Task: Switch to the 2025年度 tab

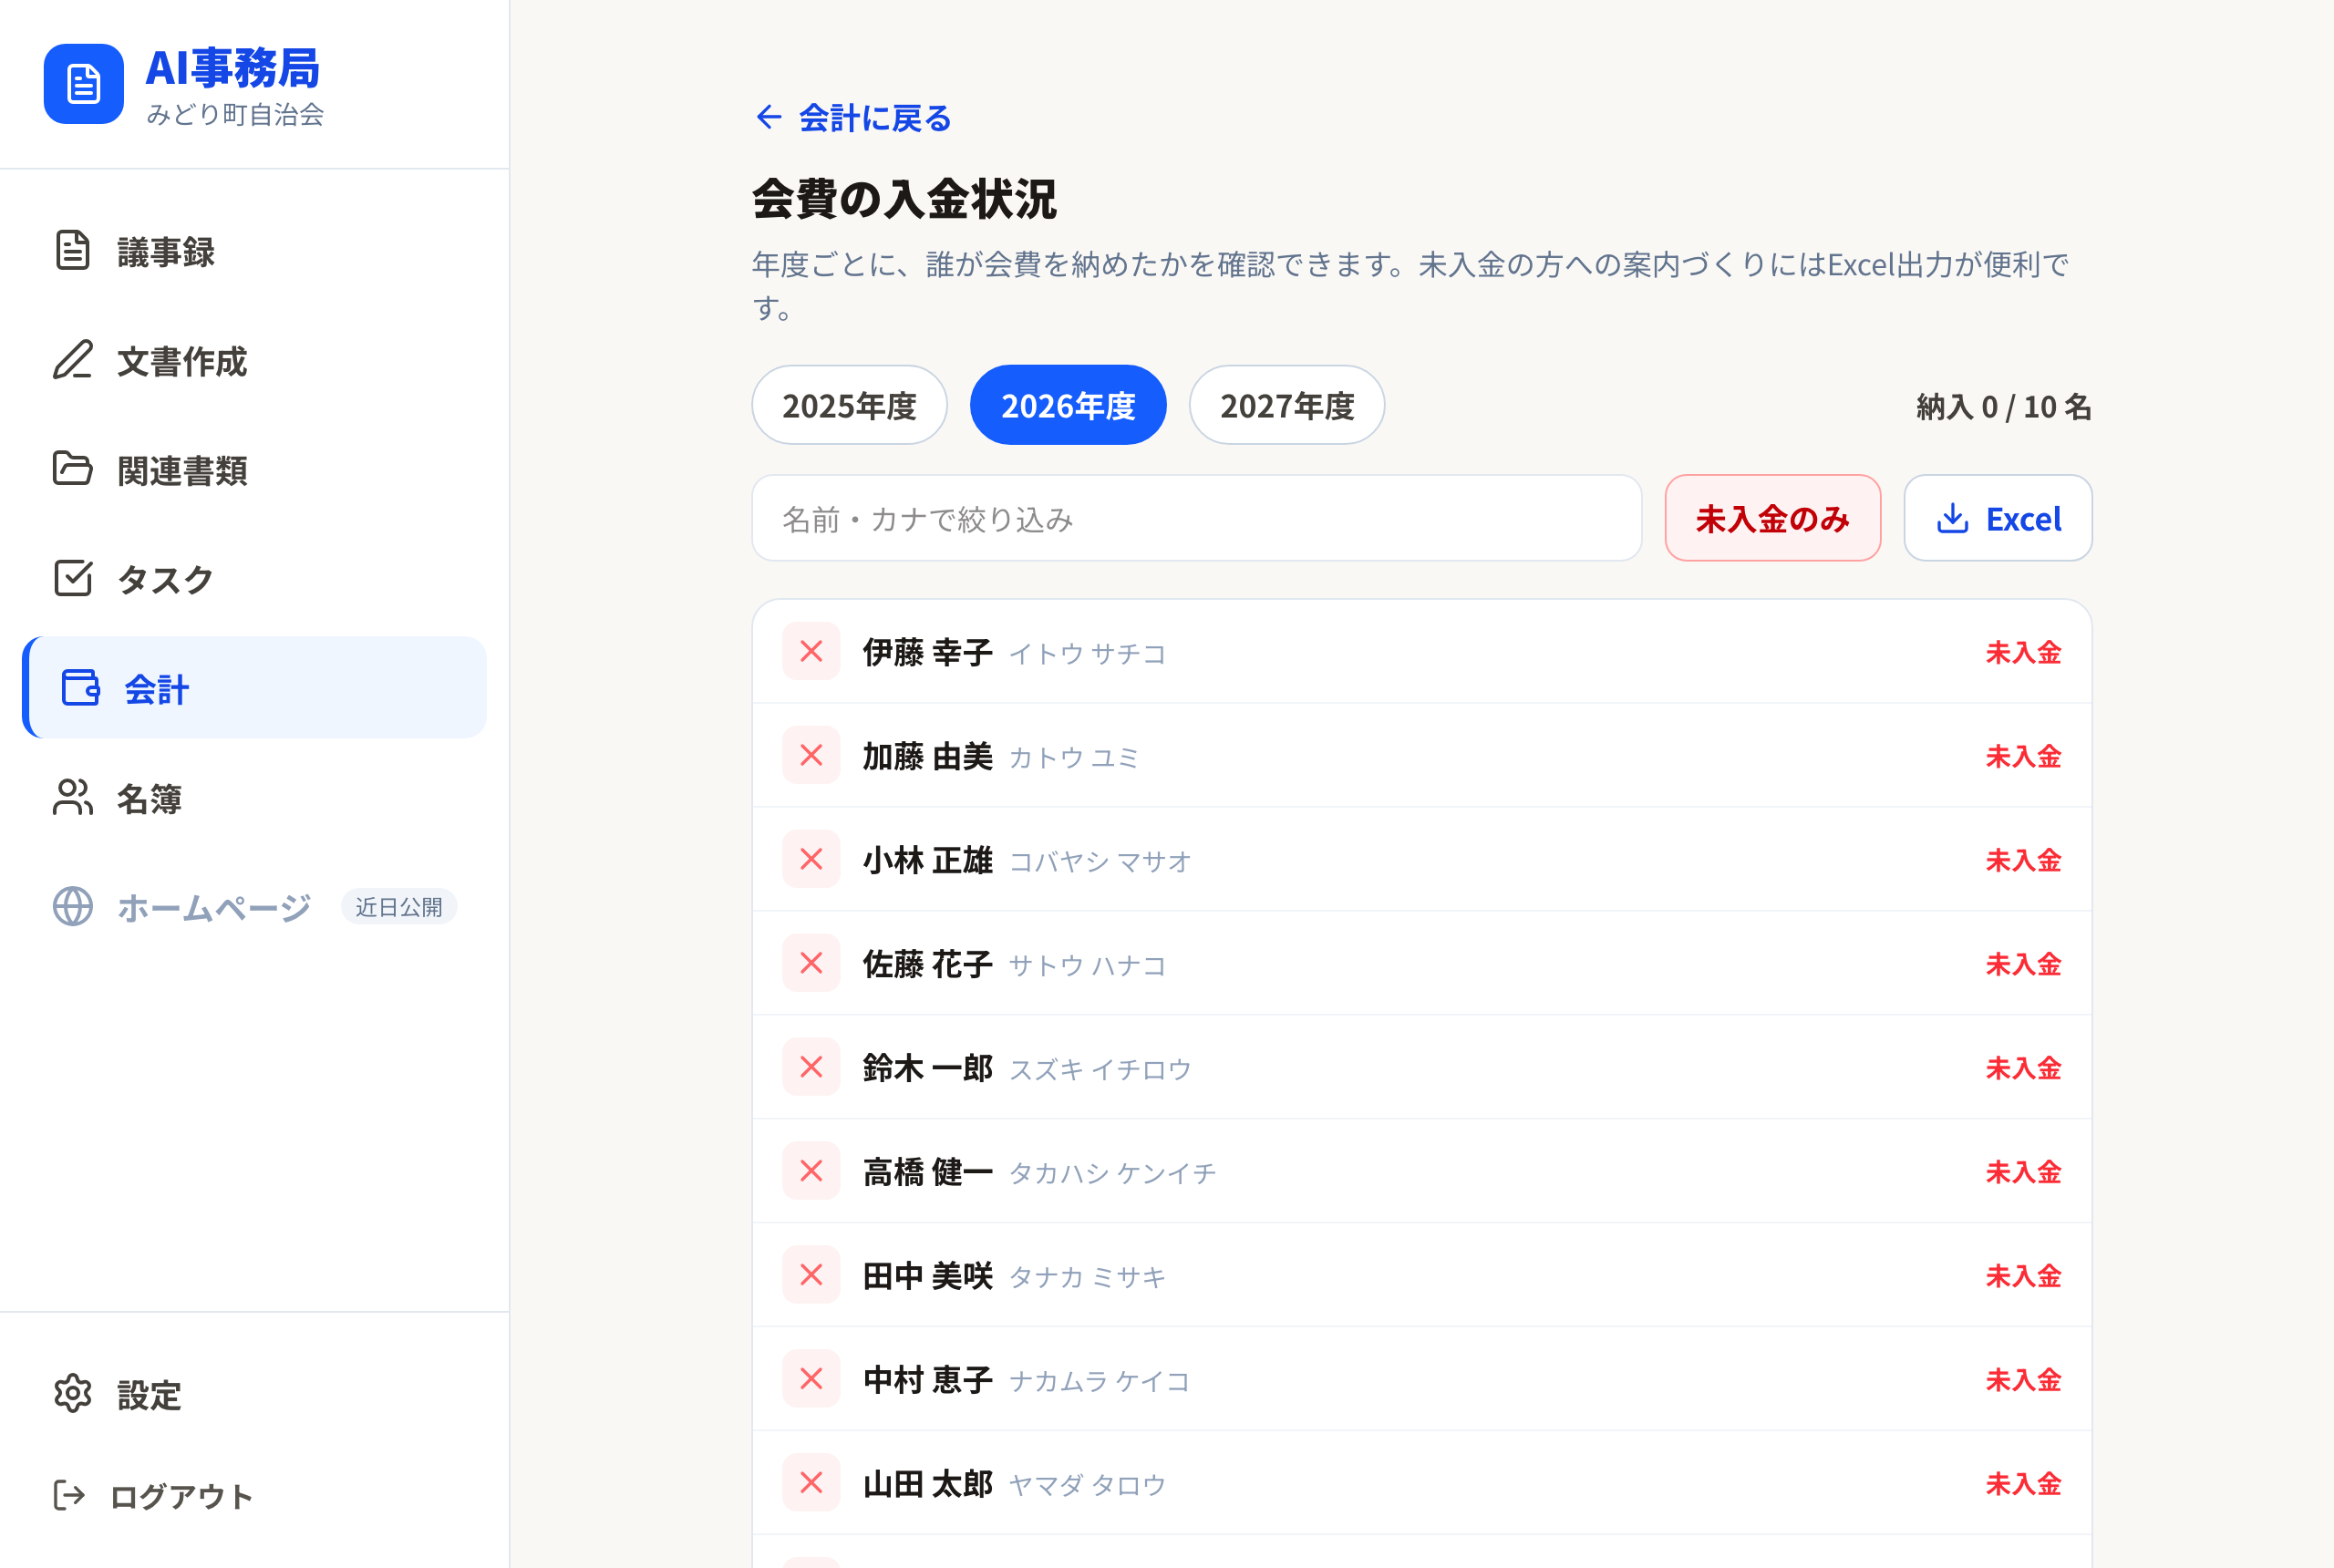Action: pyautogui.click(x=849, y=405)
